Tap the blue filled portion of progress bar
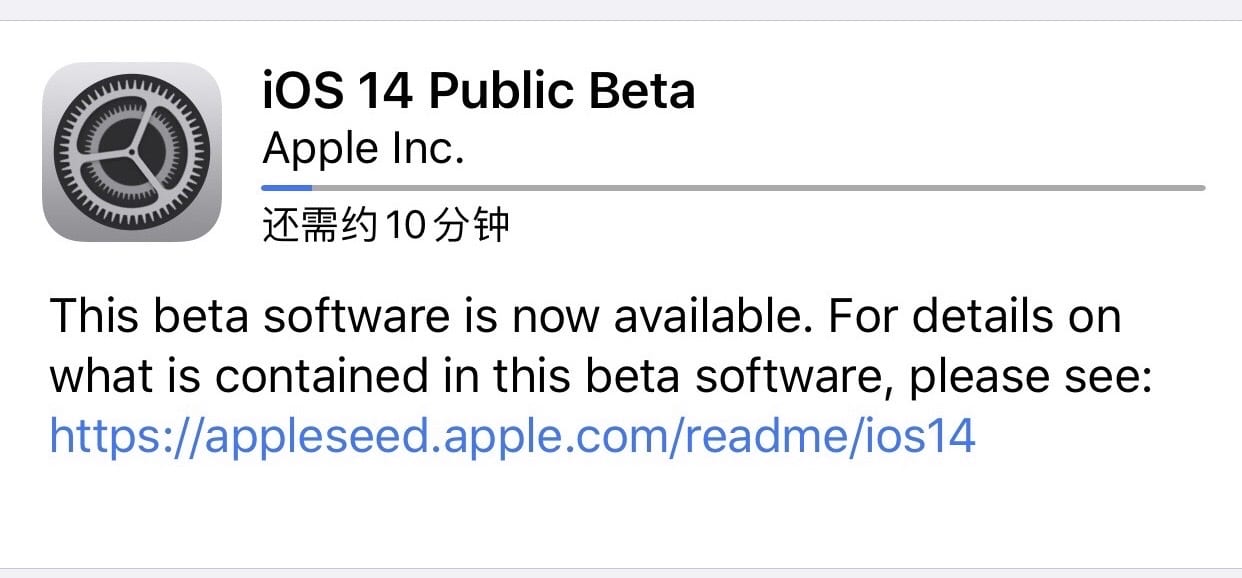This screenshot has height=578, width=1242. coord(285,187)
